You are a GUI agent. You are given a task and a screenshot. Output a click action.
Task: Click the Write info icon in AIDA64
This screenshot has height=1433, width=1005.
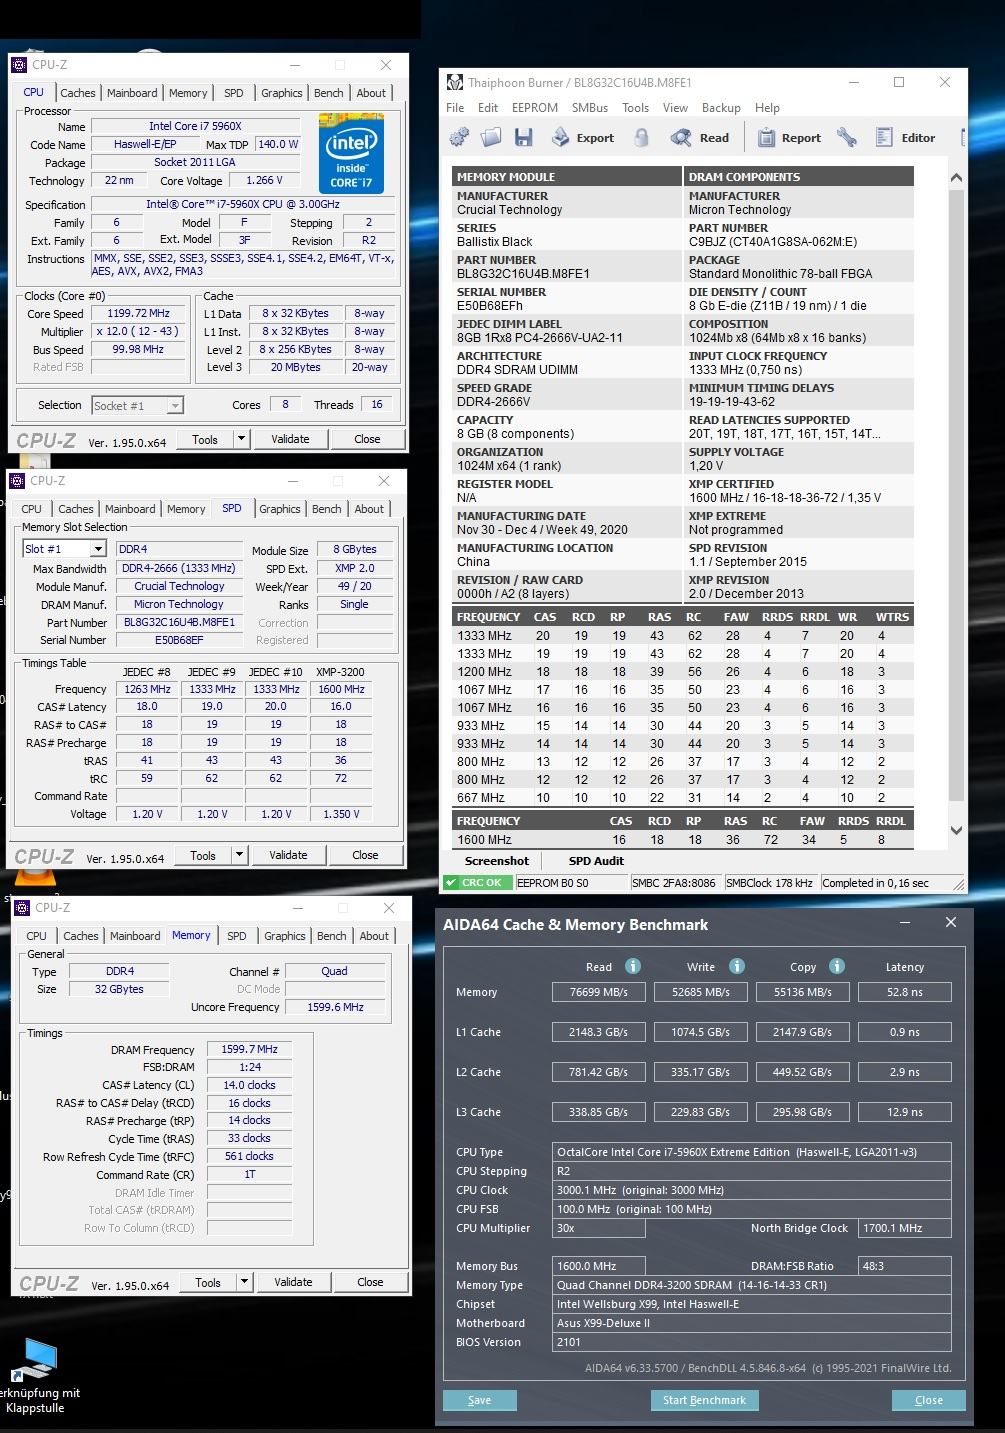[x=737, y=966]
